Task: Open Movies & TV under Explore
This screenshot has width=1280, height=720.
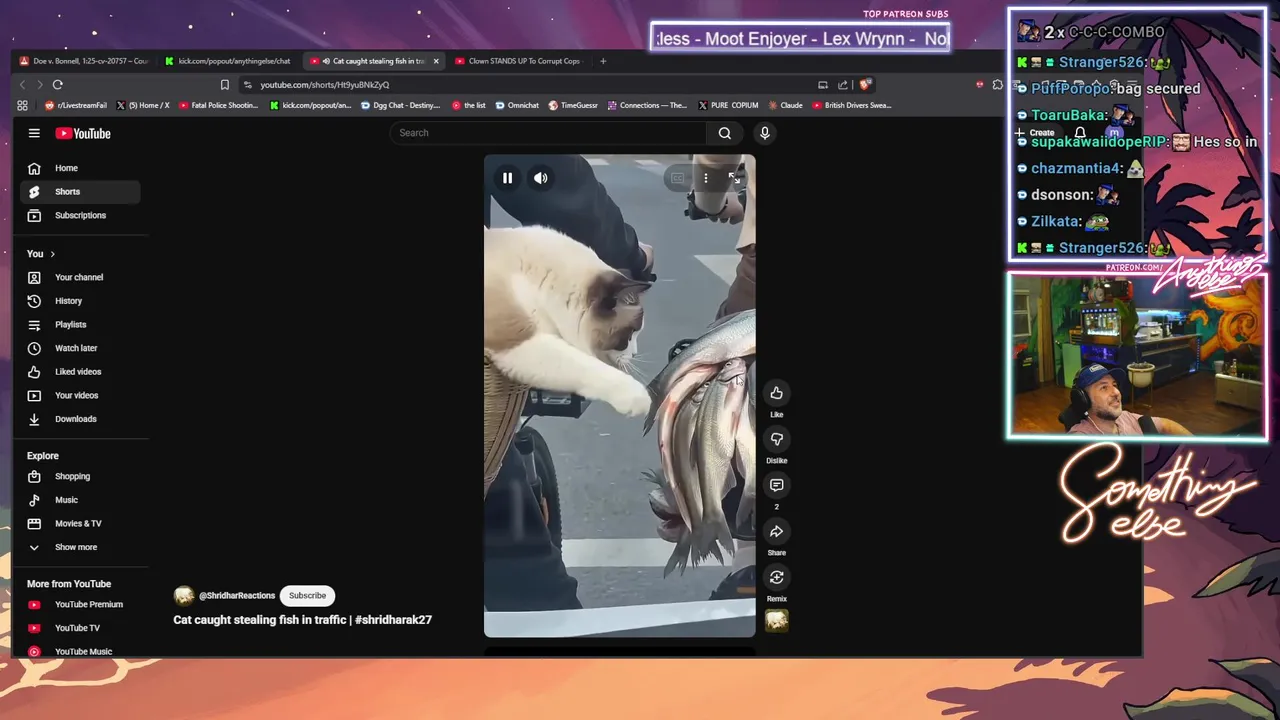Action: pos(80,524)
